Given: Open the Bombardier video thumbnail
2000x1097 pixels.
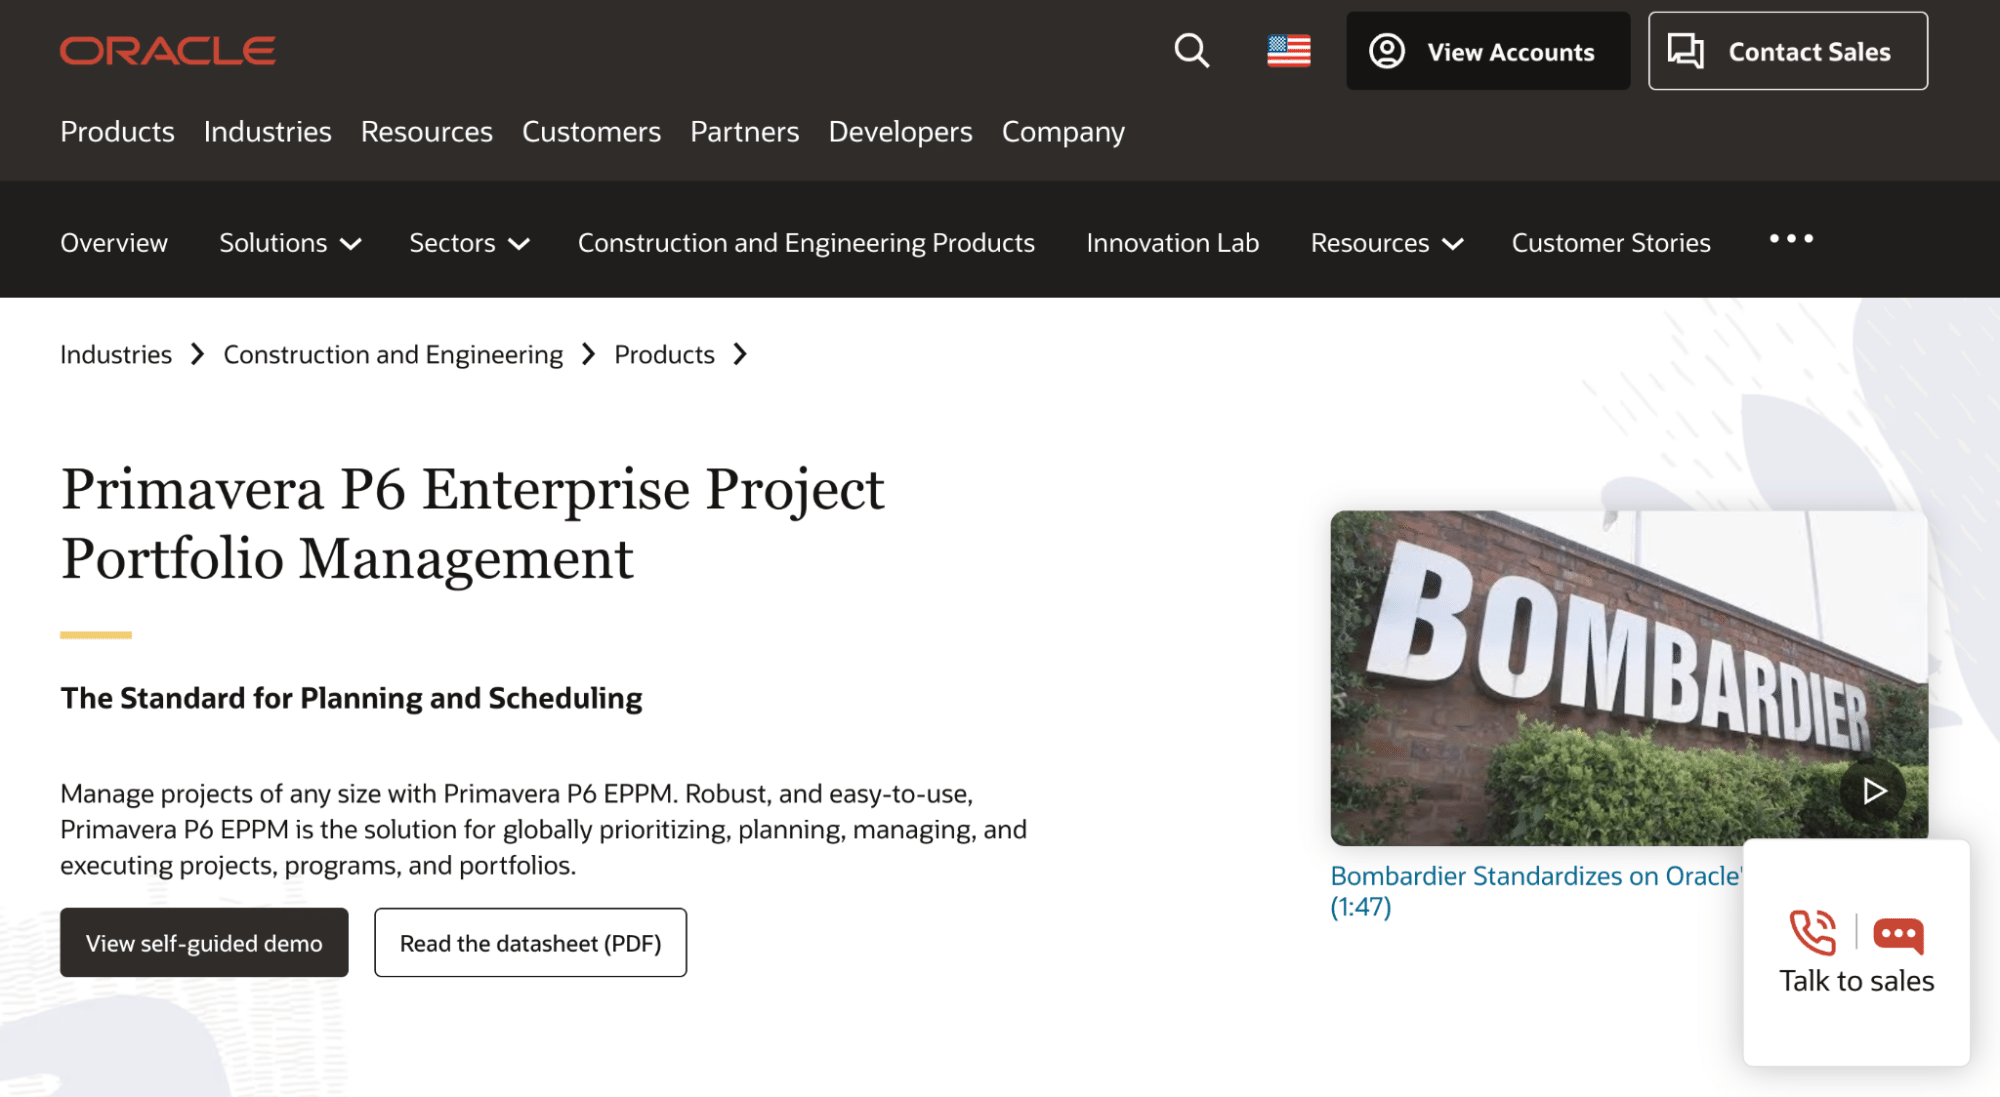Looking at the screenshot, I should pyautogui.click(x=1628, y=677).
